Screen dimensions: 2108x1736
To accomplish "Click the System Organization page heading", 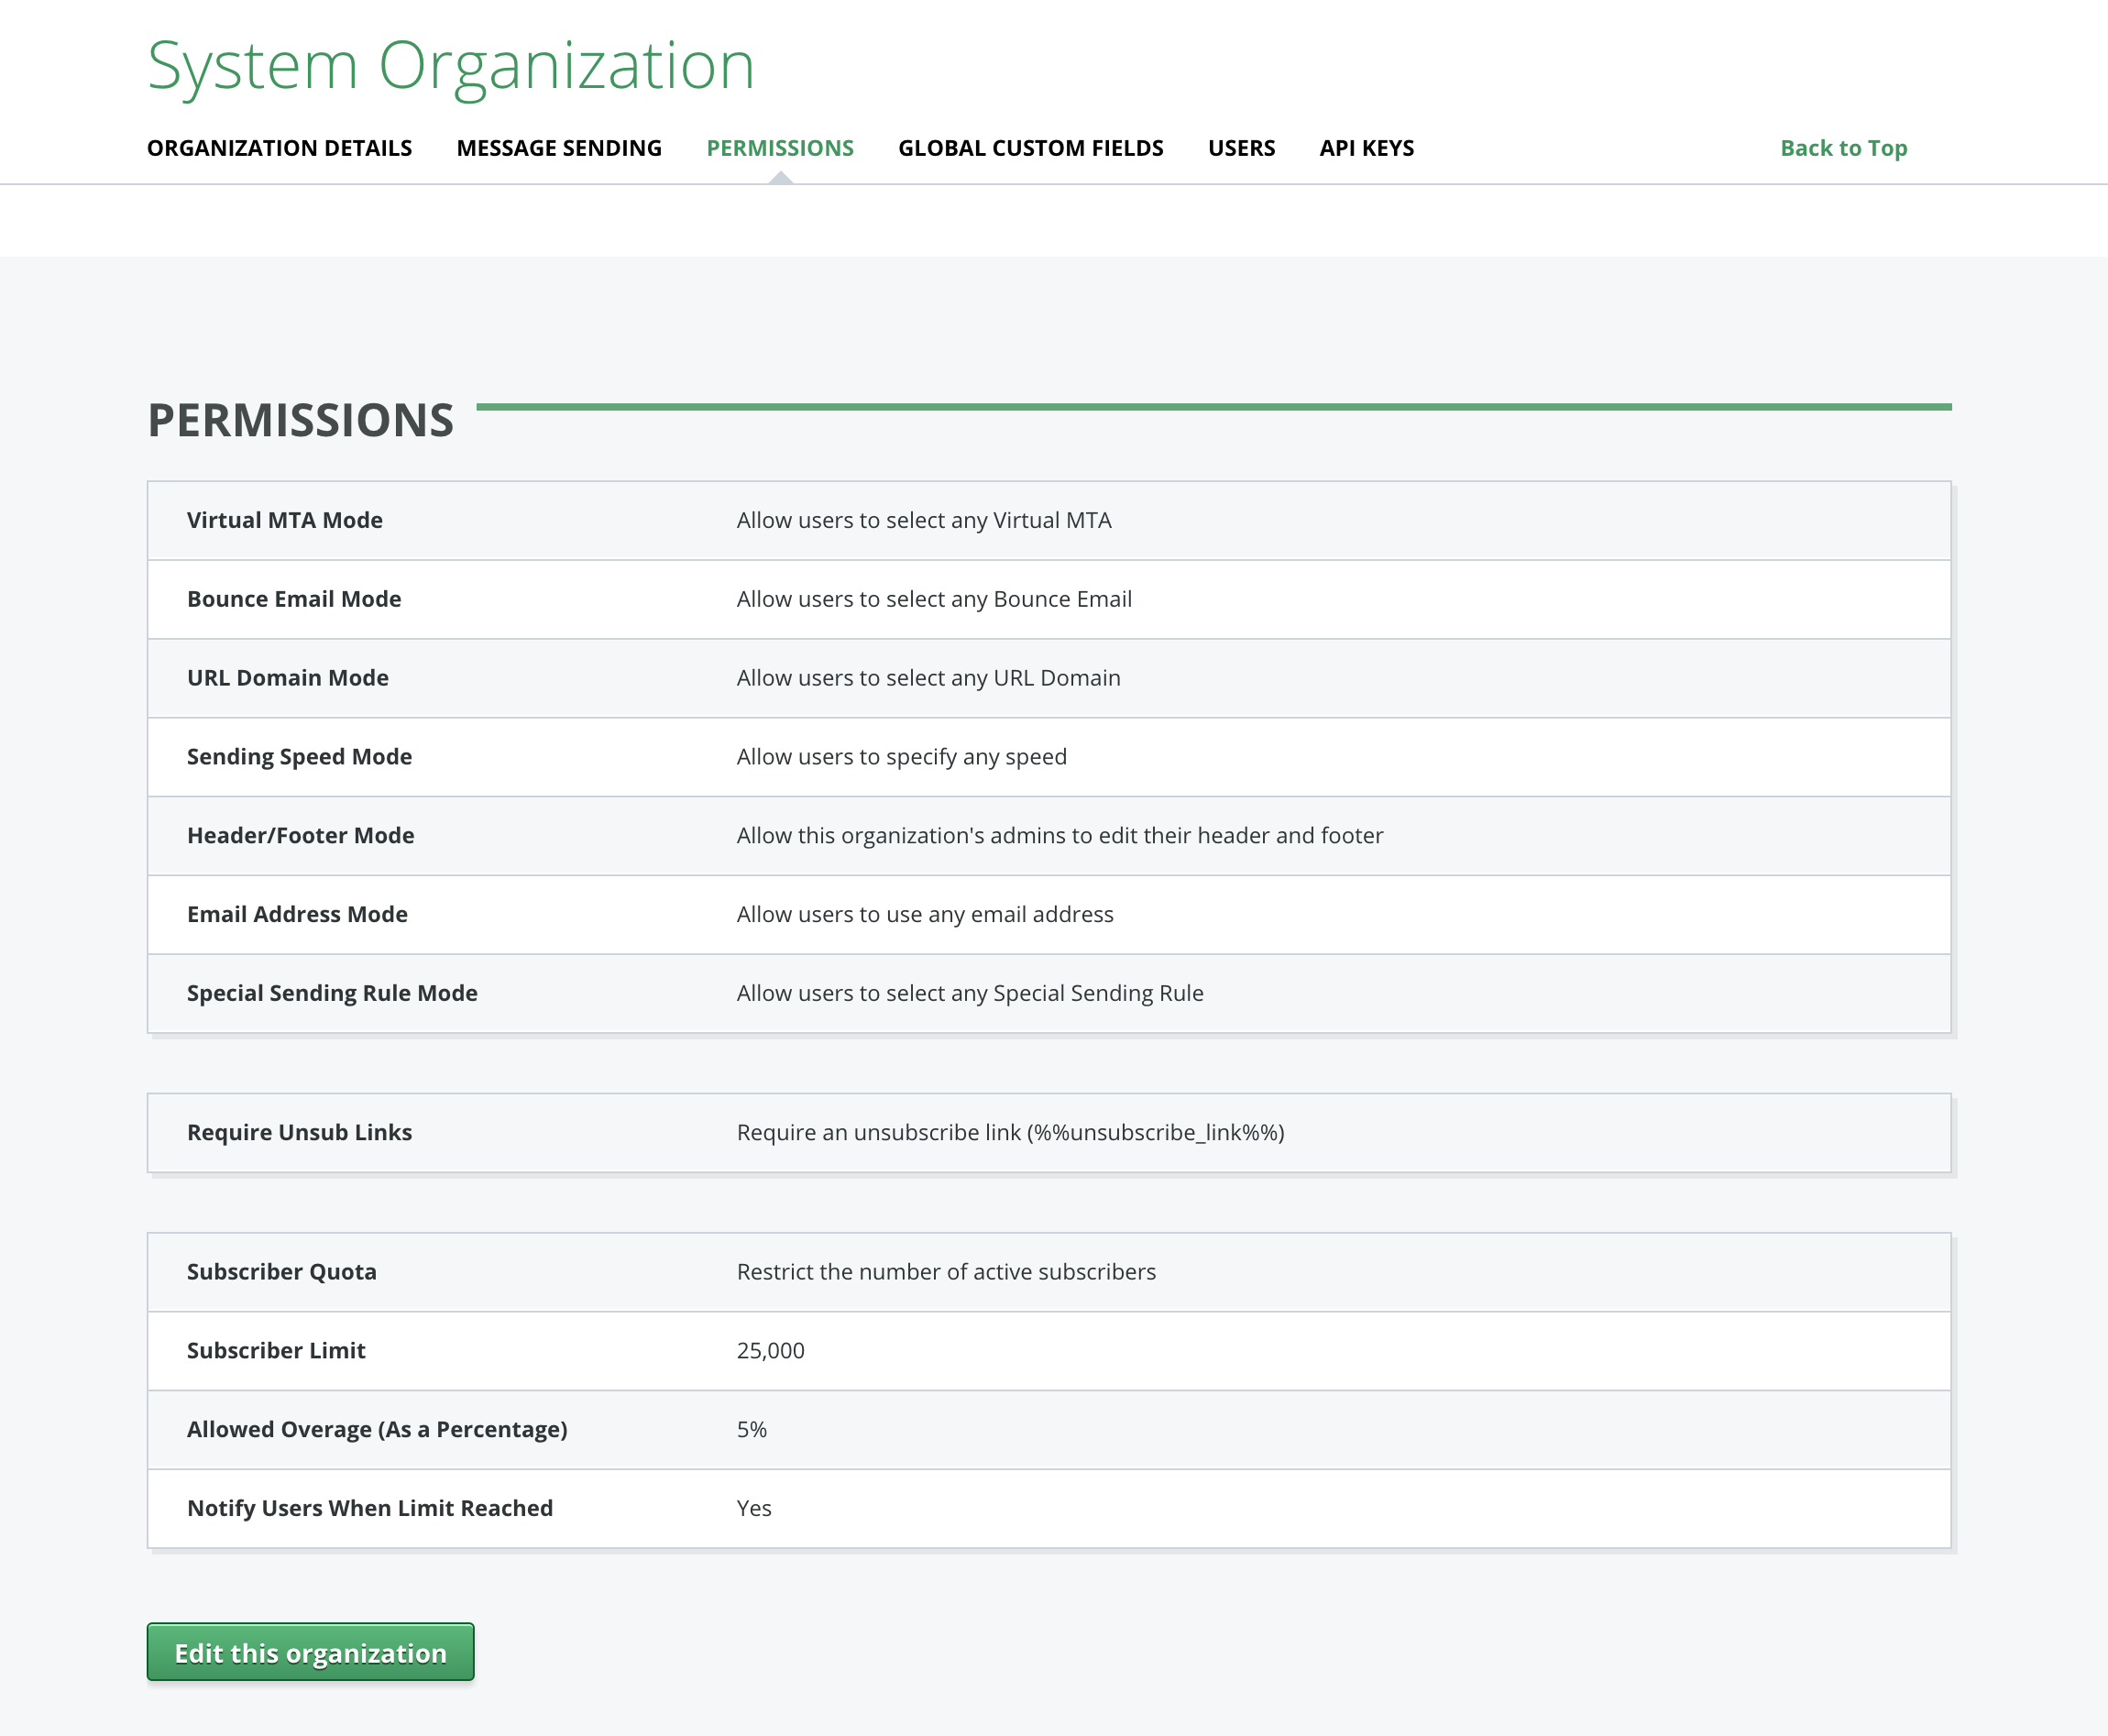I will pos(452,63).
